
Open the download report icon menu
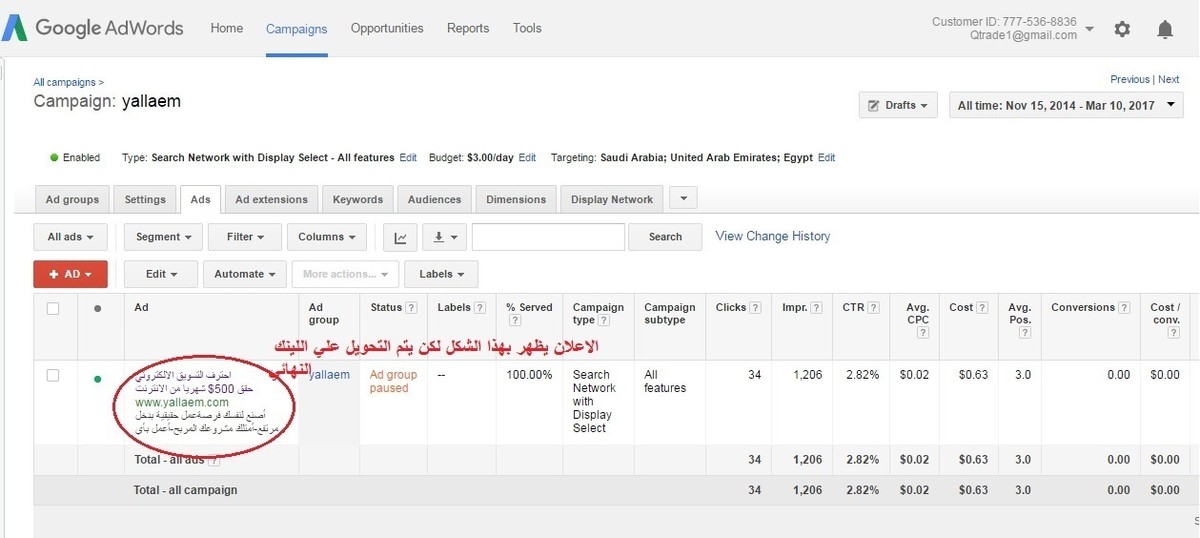pyautogui.click(x=444, y=237)
